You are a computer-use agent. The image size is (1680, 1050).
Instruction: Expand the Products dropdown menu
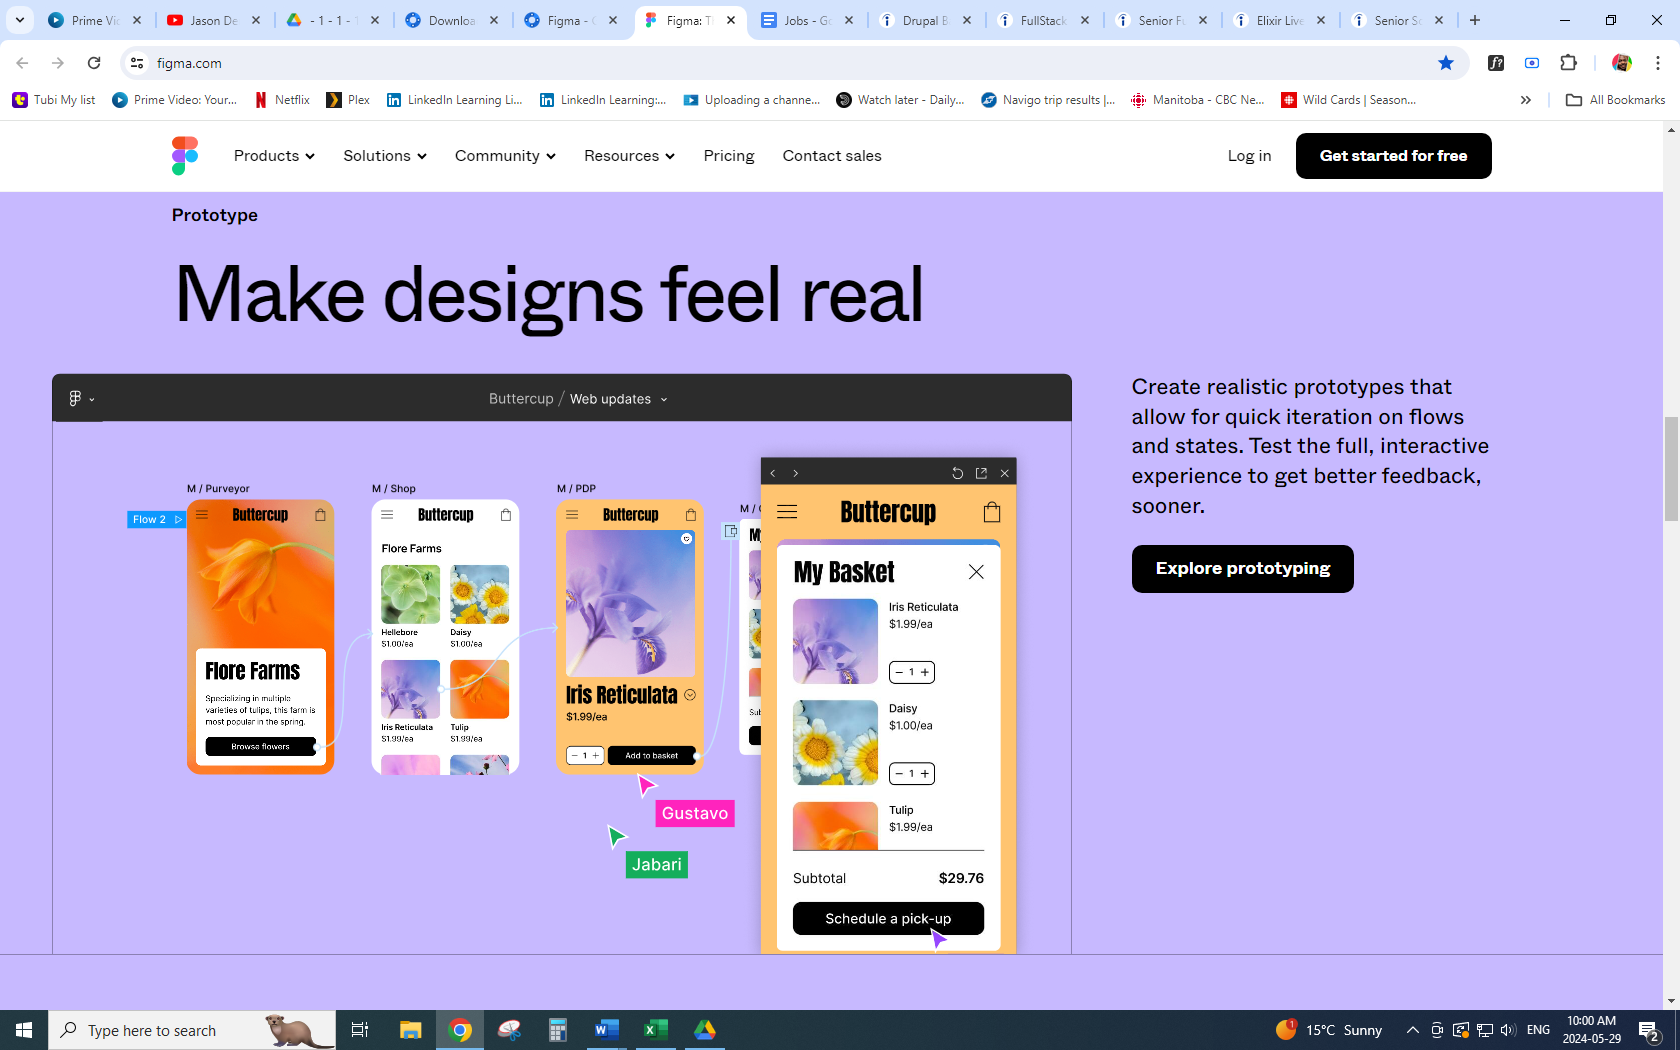(x=274, y=156)
